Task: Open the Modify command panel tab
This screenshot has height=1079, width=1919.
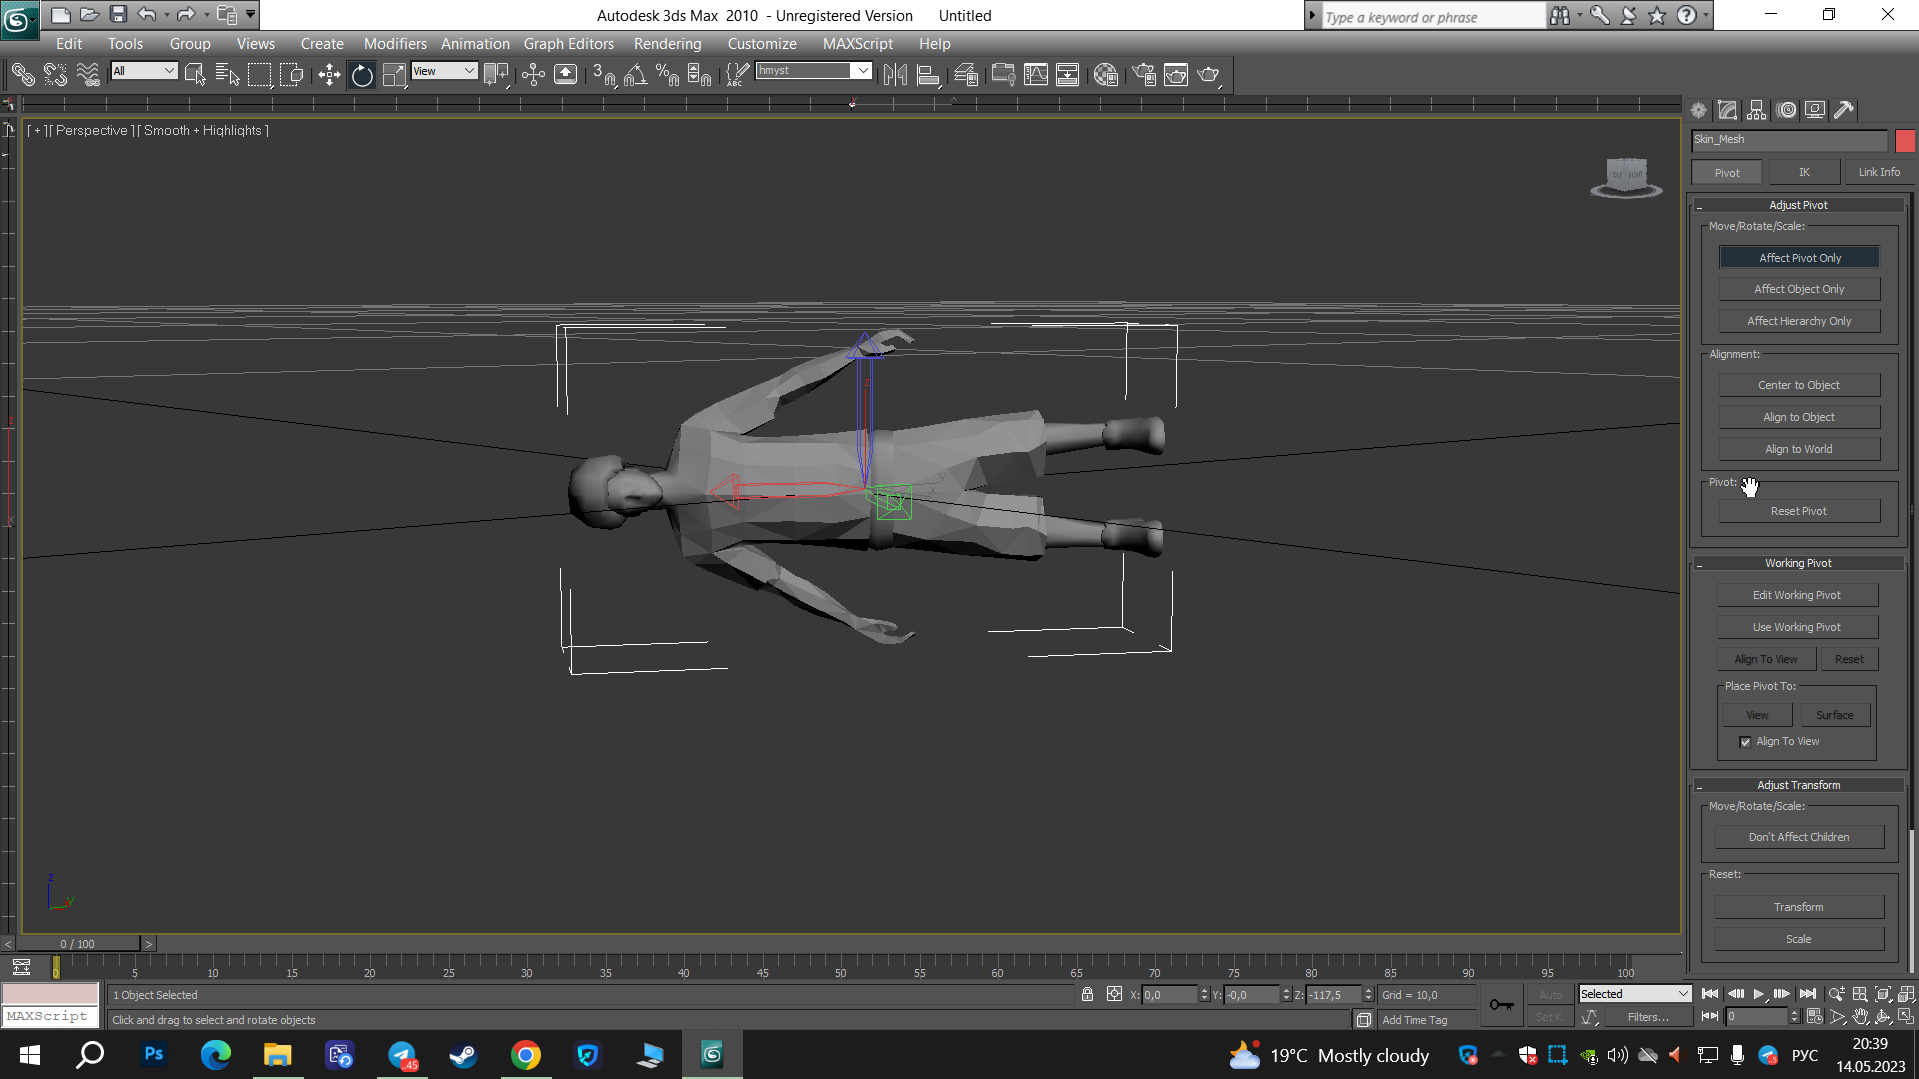Action: [x=1727, y=110]
